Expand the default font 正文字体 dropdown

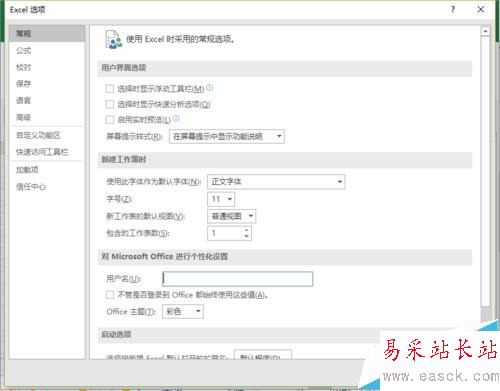click(x=276, y=182)
